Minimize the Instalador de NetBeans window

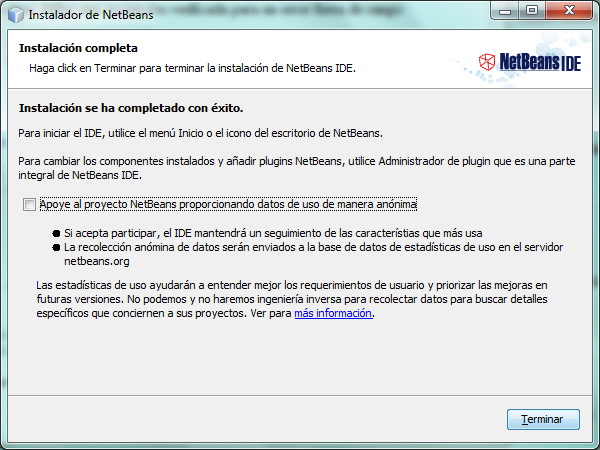[x=505, y=10]
